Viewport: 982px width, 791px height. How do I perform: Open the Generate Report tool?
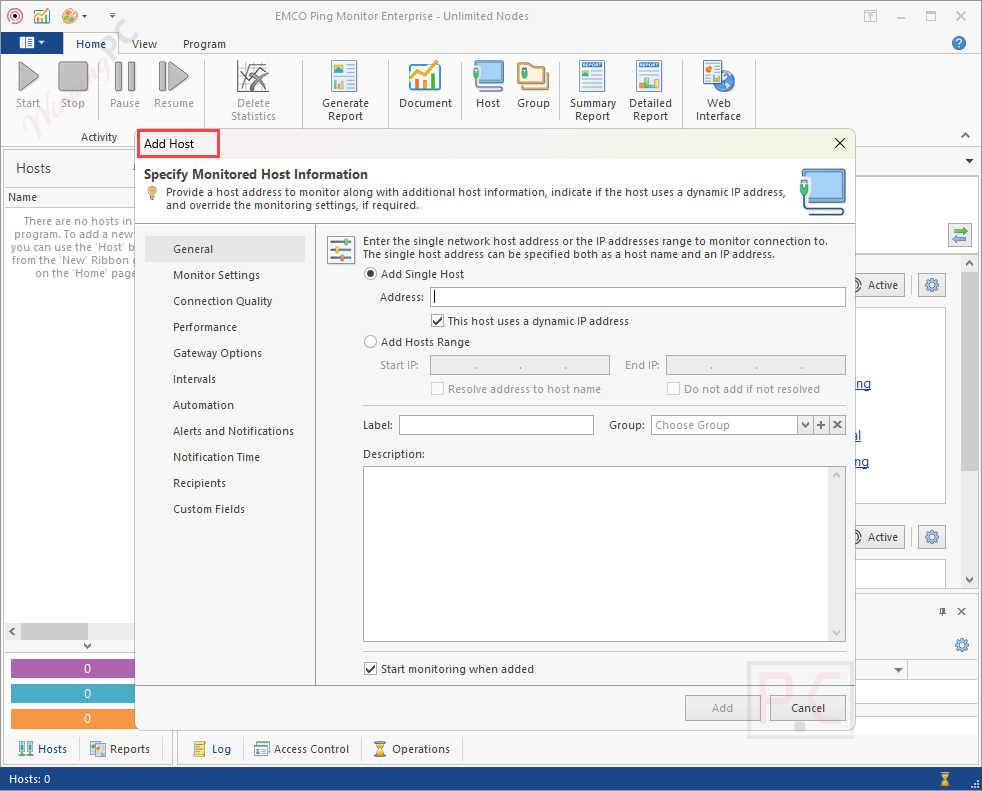345,91
